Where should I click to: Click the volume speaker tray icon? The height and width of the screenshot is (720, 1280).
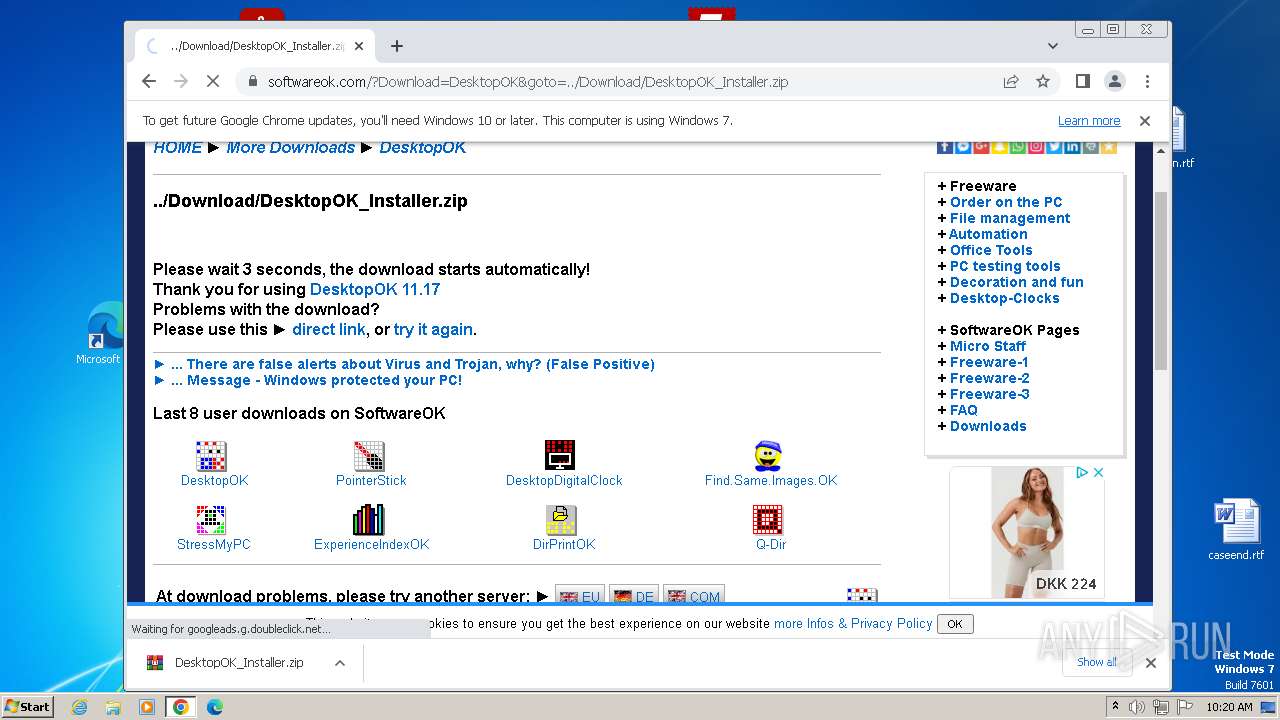[x=1138, y=707]
